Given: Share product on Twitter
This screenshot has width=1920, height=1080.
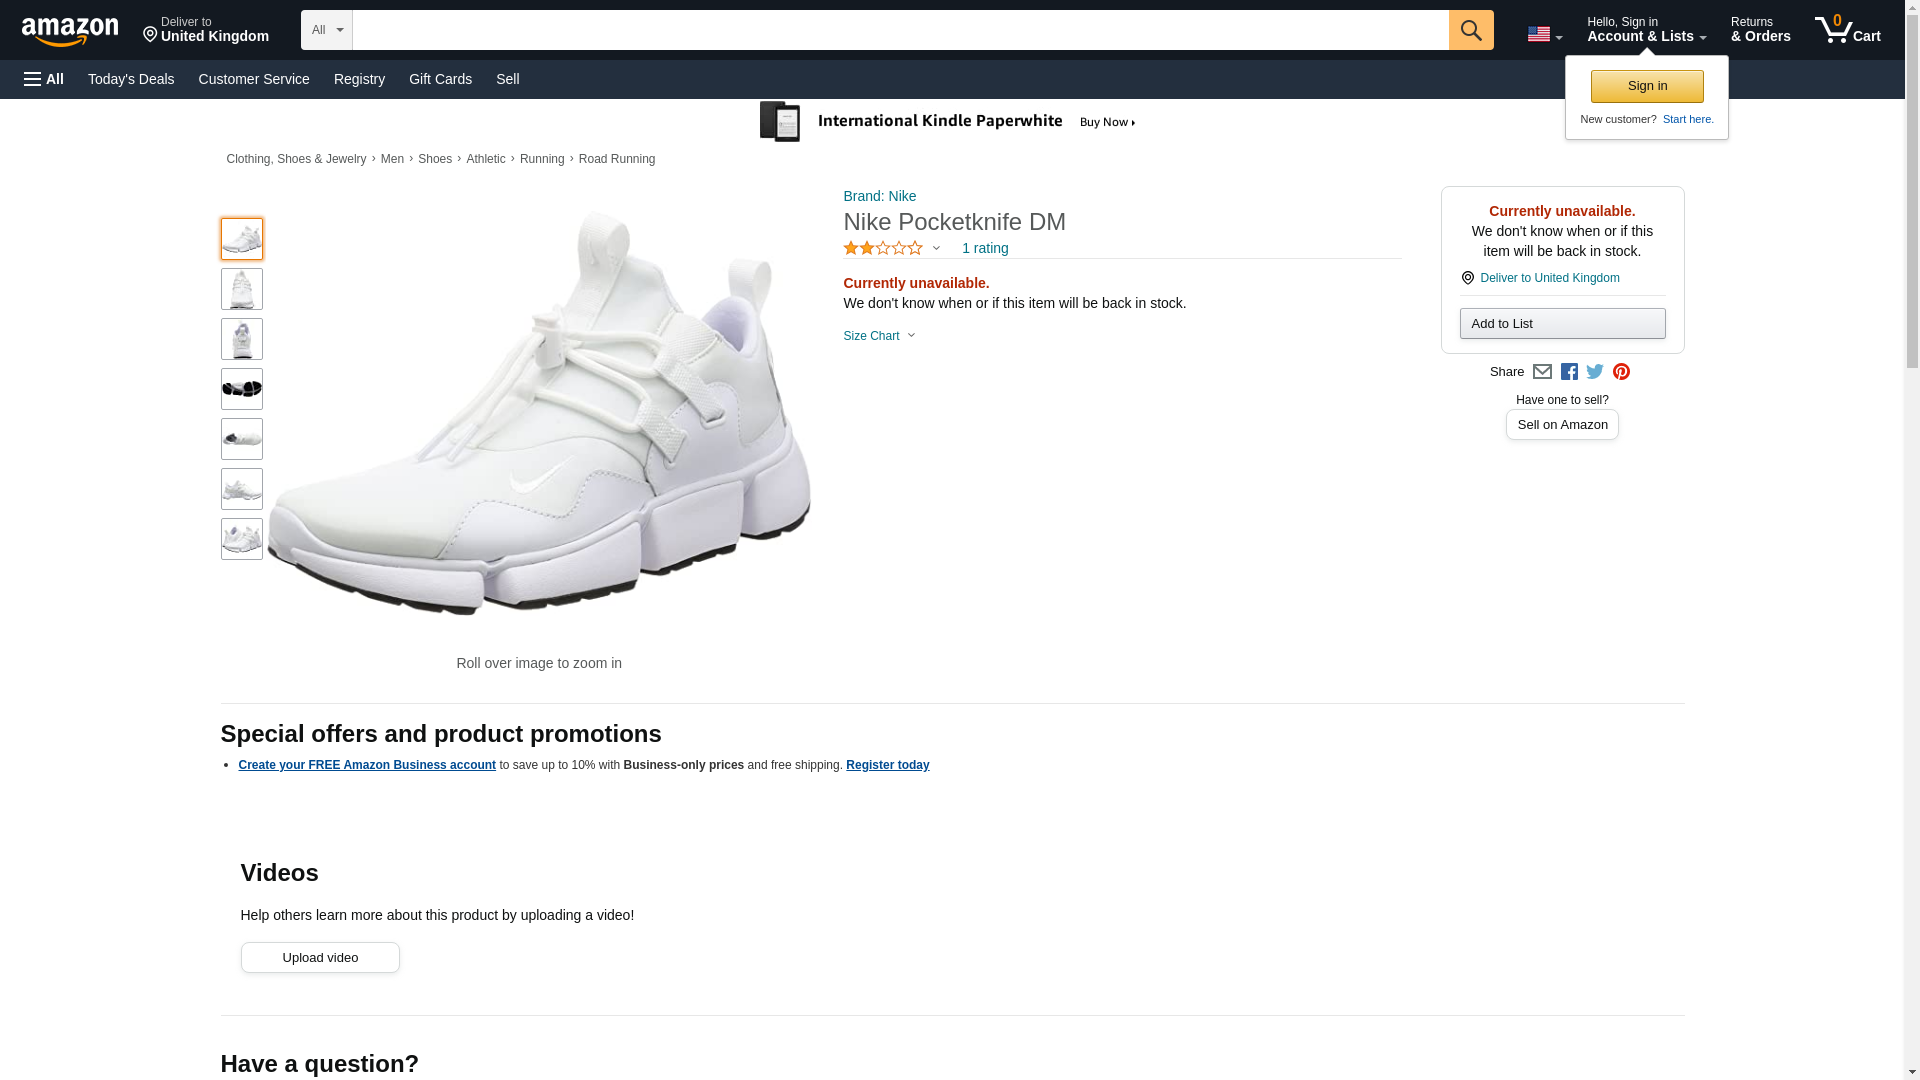Looking at the screenshot, I should click(x=1595, y=372).
